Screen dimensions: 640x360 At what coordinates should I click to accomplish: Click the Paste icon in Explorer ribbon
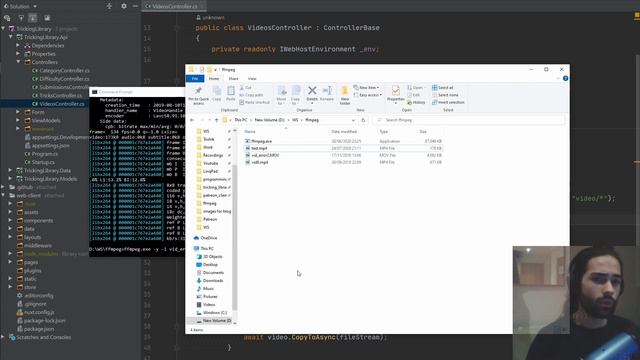click(x=231, y=93)
